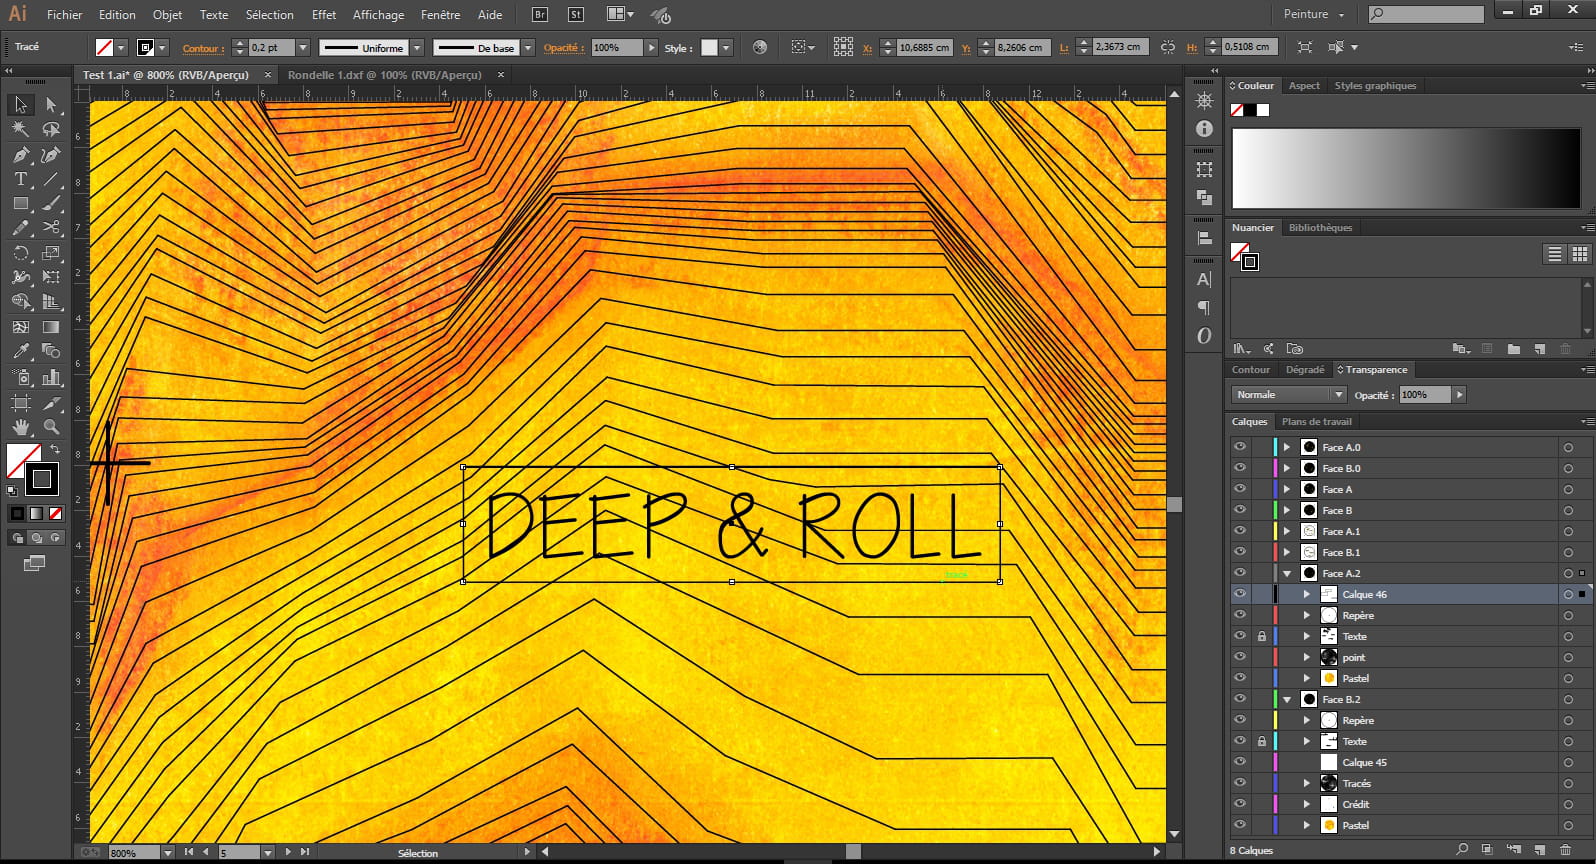Click the Opacité link in control bar

(x=564, y=48)
